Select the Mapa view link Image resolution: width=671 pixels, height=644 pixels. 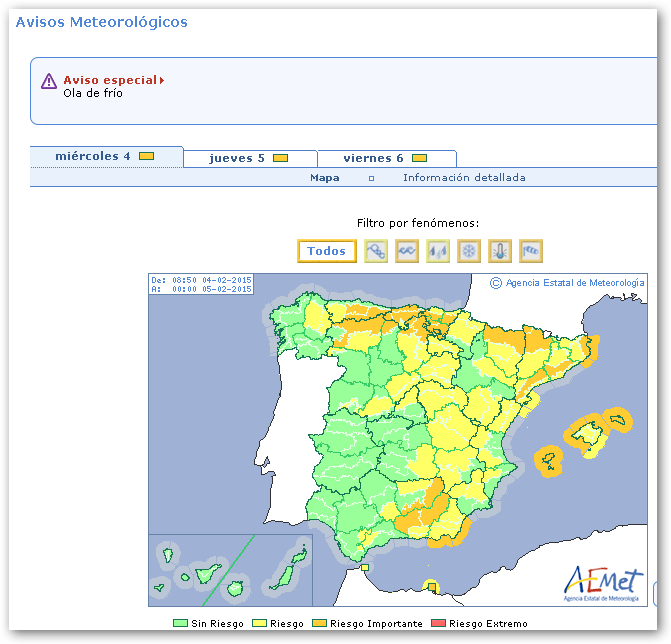324,178
